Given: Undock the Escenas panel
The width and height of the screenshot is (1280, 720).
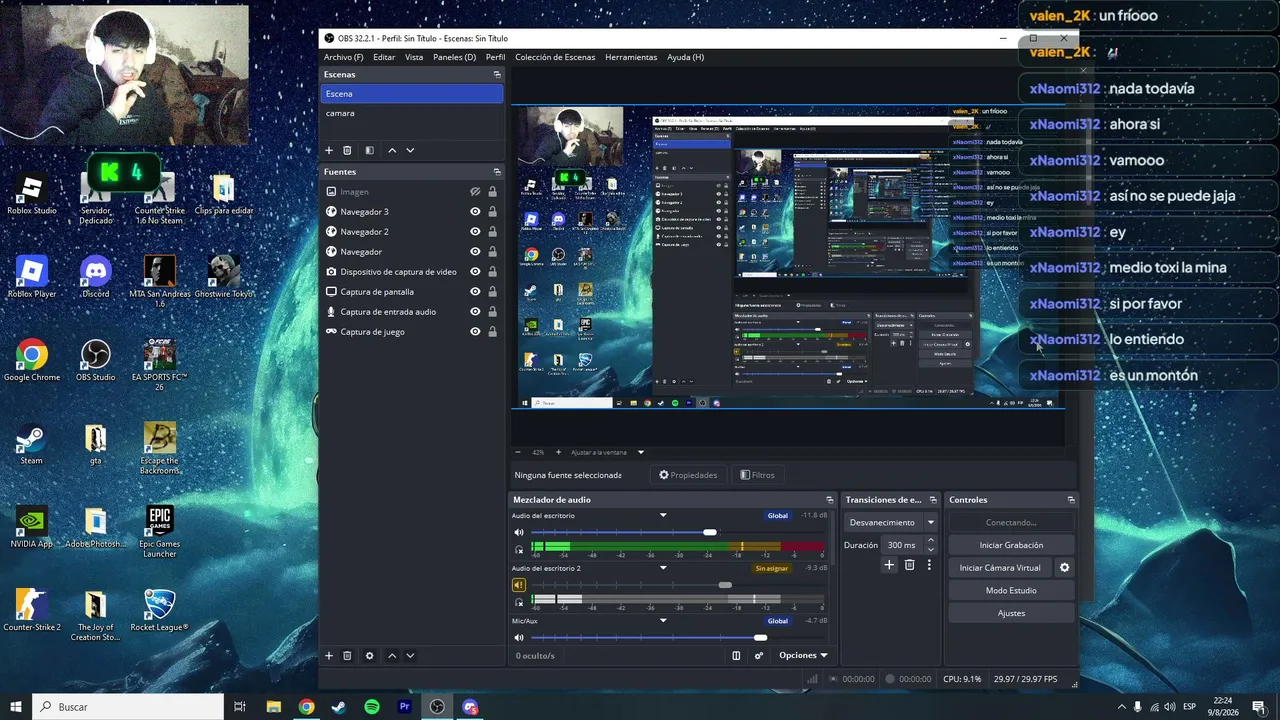Looking at the screenshot, I should point(497,75).
